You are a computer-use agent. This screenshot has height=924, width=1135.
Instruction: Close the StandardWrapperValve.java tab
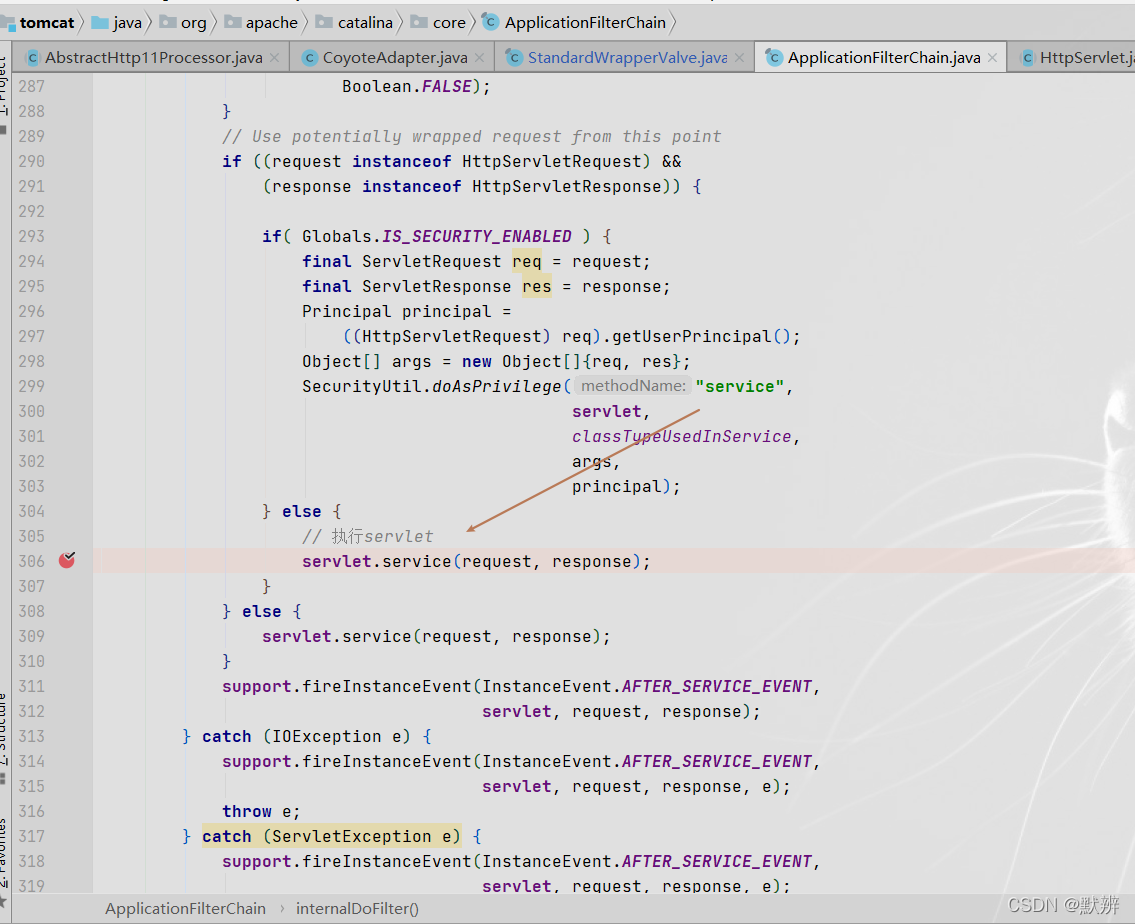tap(739, 58)
